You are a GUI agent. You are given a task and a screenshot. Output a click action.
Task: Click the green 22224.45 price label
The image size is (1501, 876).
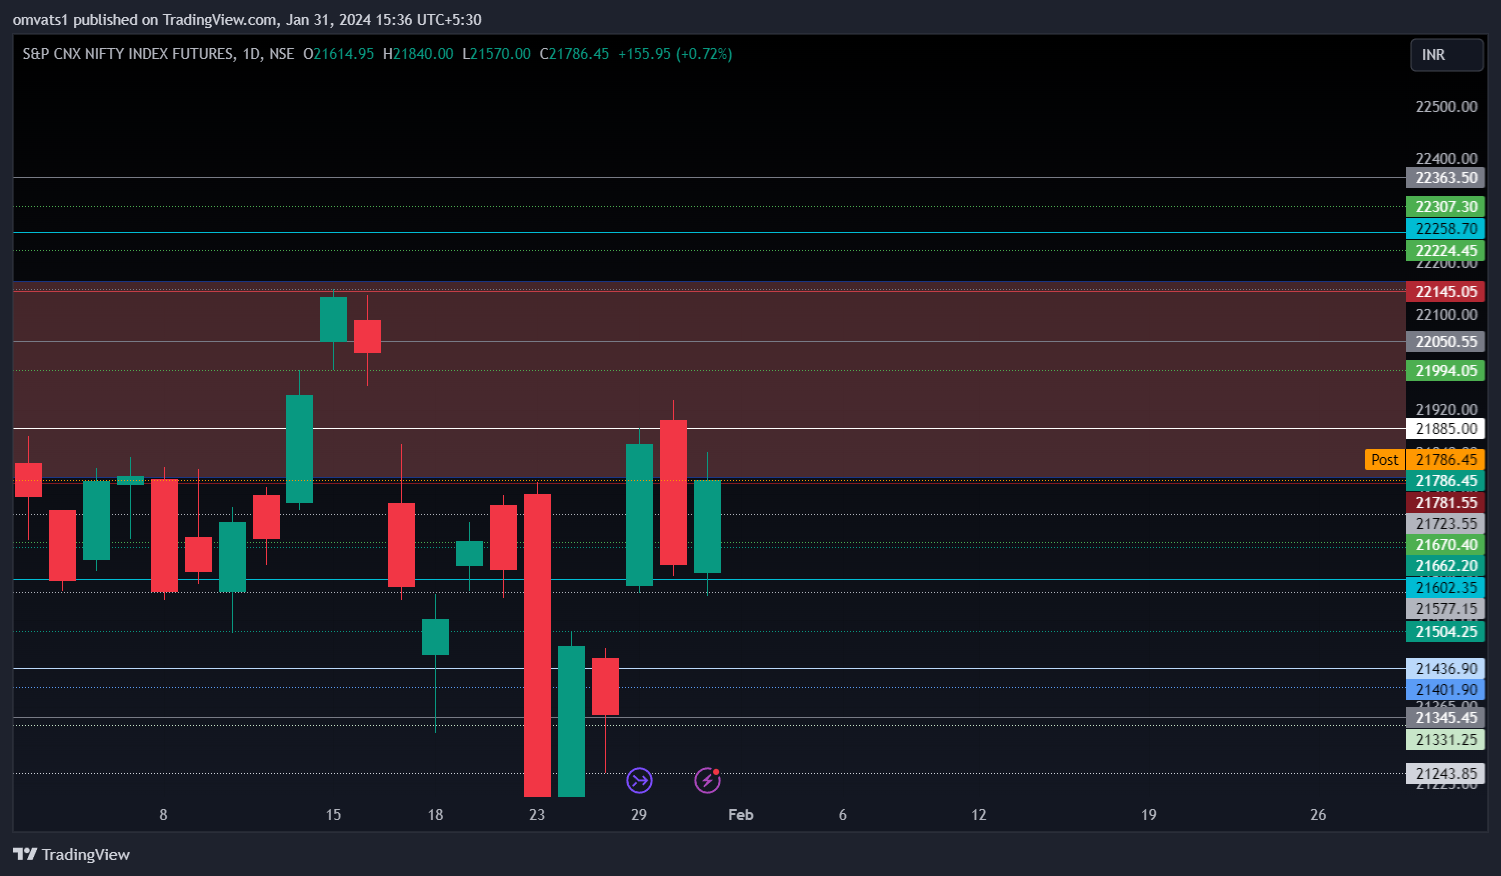[x=1446, y=251]
